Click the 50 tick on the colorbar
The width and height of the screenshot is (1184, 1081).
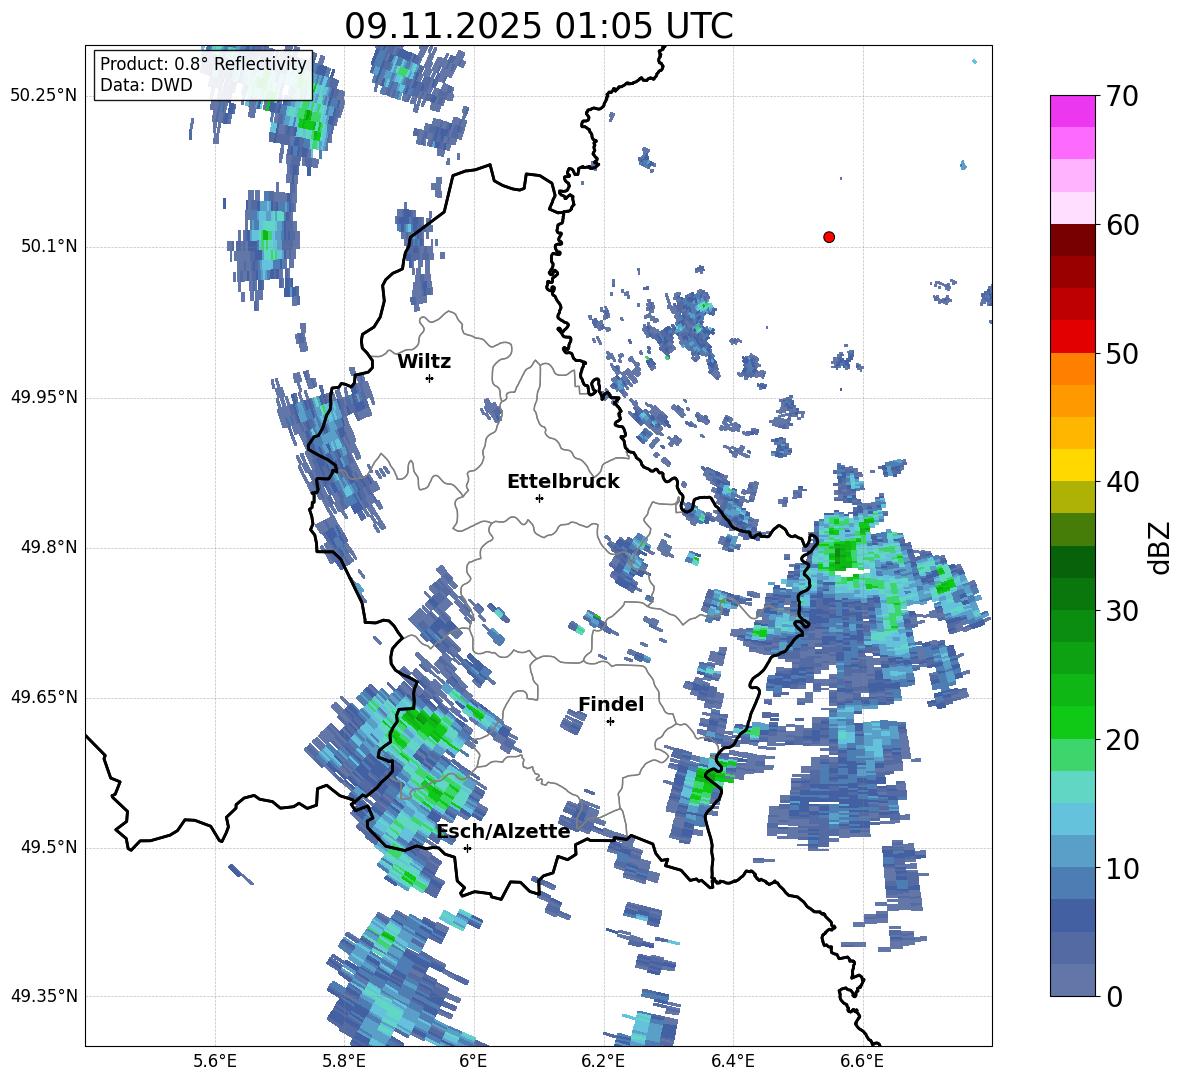pos(1122,353)
